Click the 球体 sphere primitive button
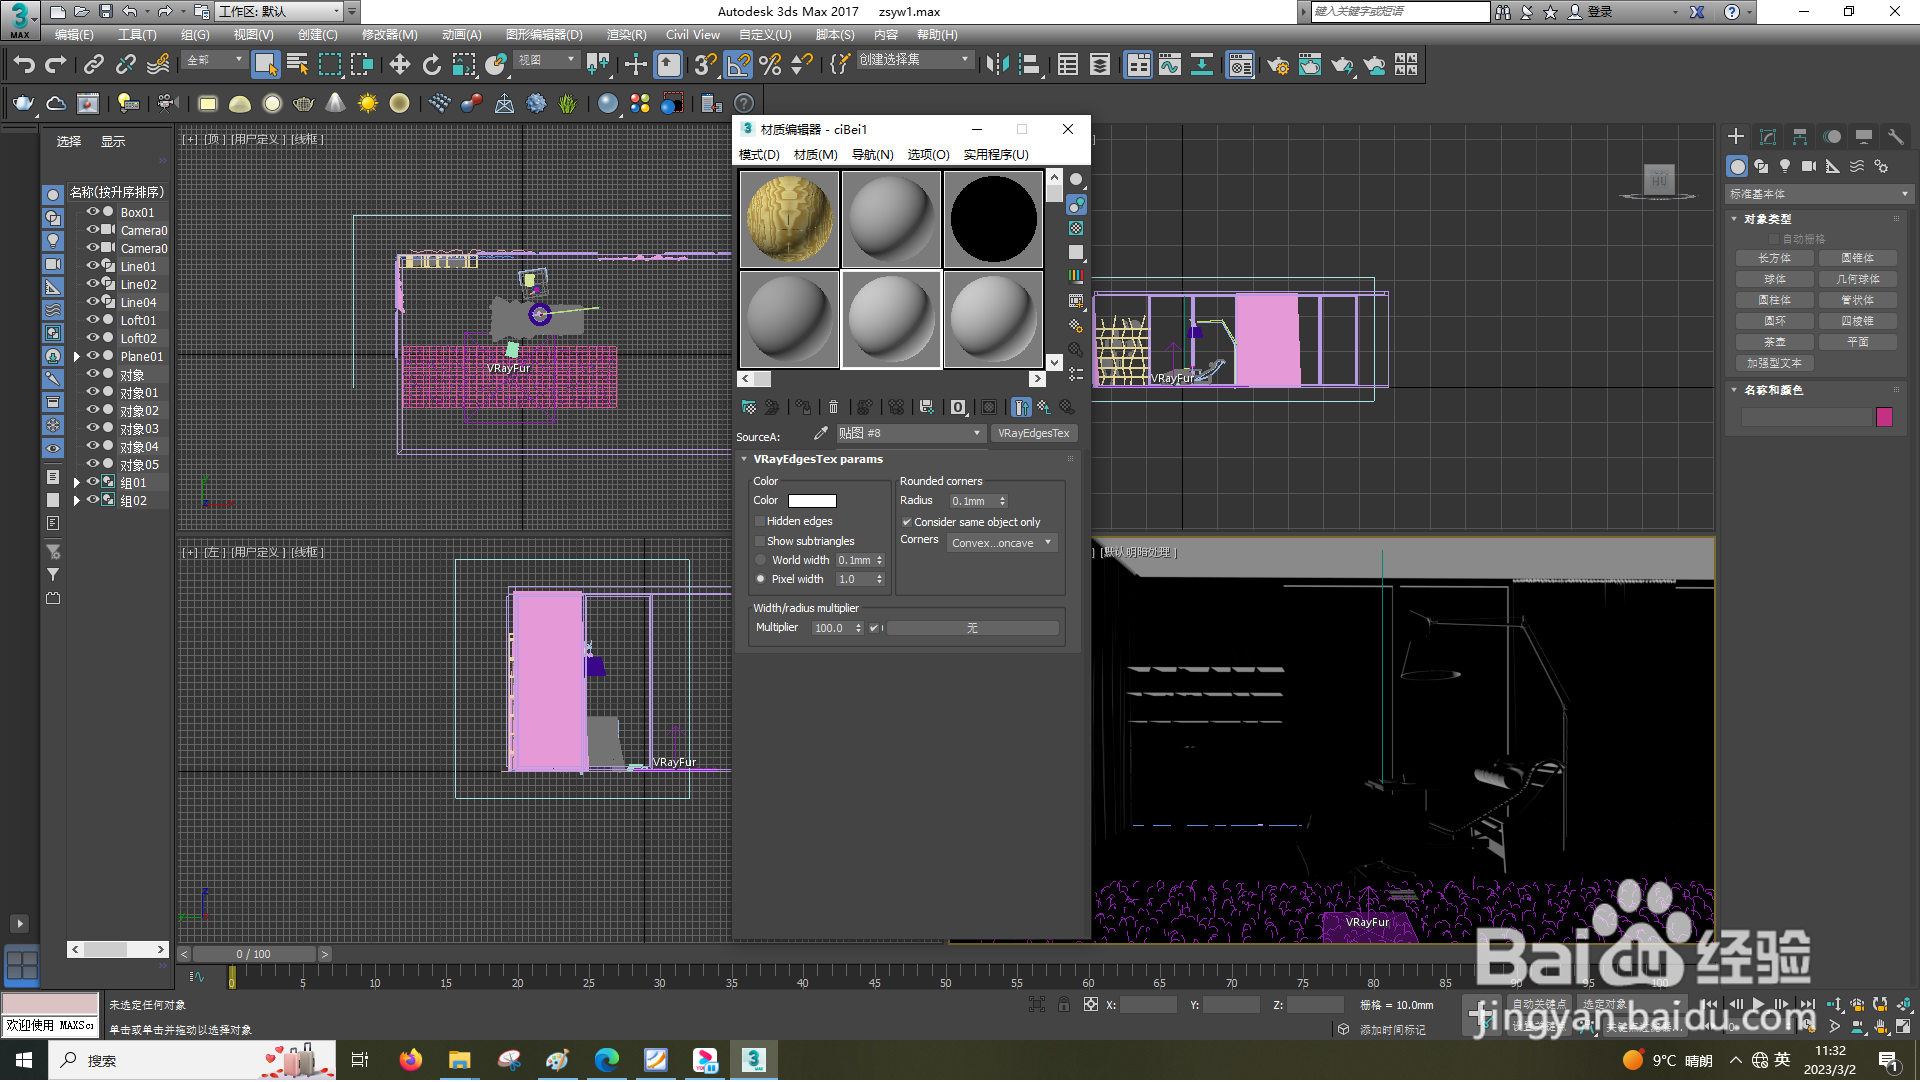Viewport: 1920px width, 1082px height. 1775,279
